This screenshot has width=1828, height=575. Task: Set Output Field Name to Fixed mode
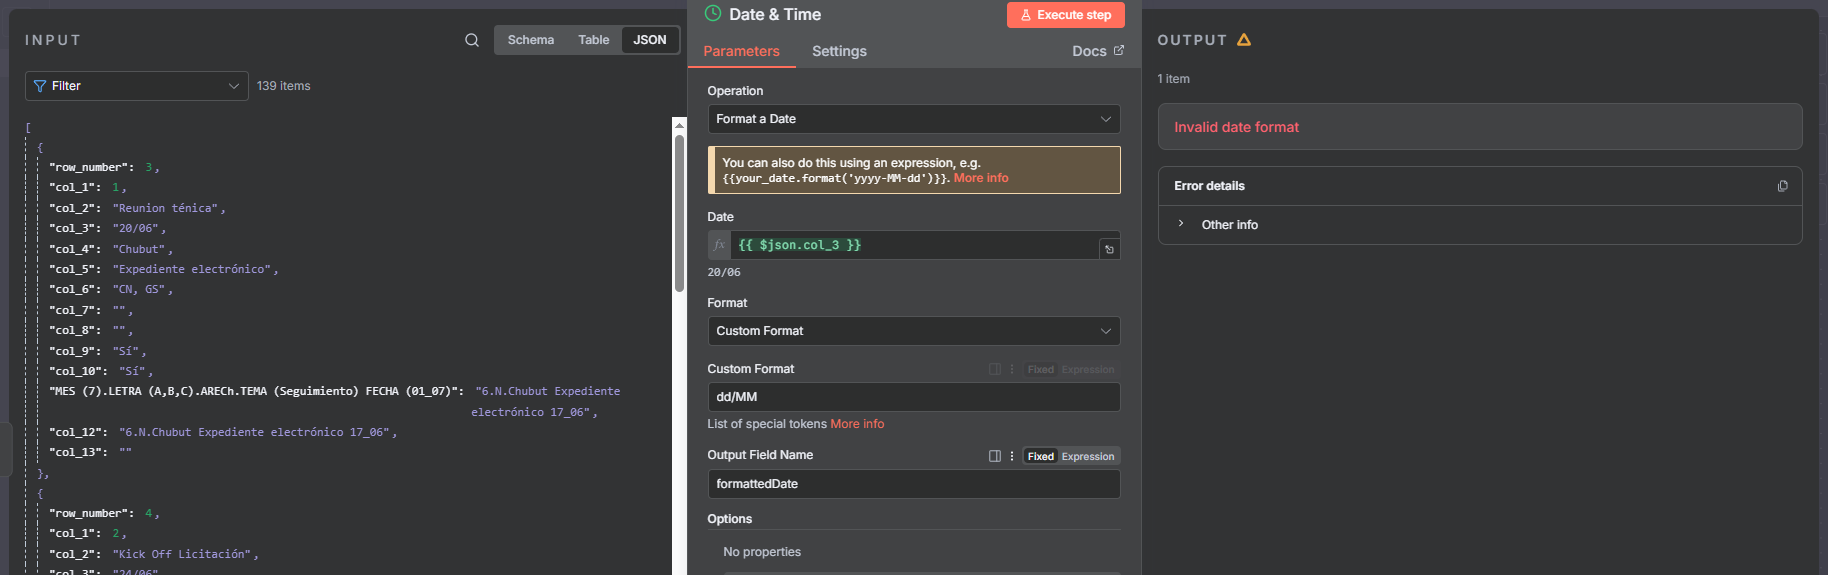click(1040, 456)
